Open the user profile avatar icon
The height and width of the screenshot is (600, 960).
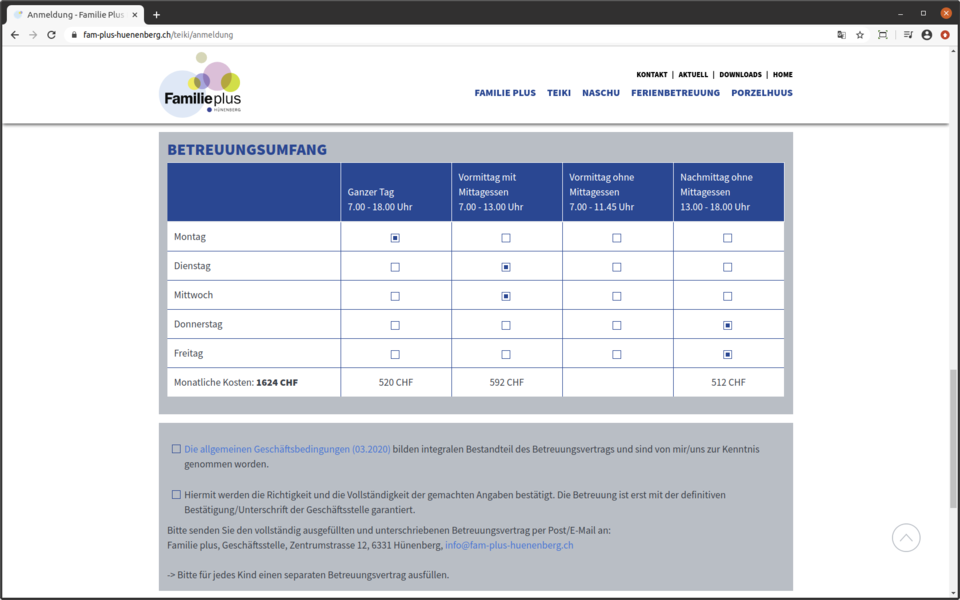point(926,35)
